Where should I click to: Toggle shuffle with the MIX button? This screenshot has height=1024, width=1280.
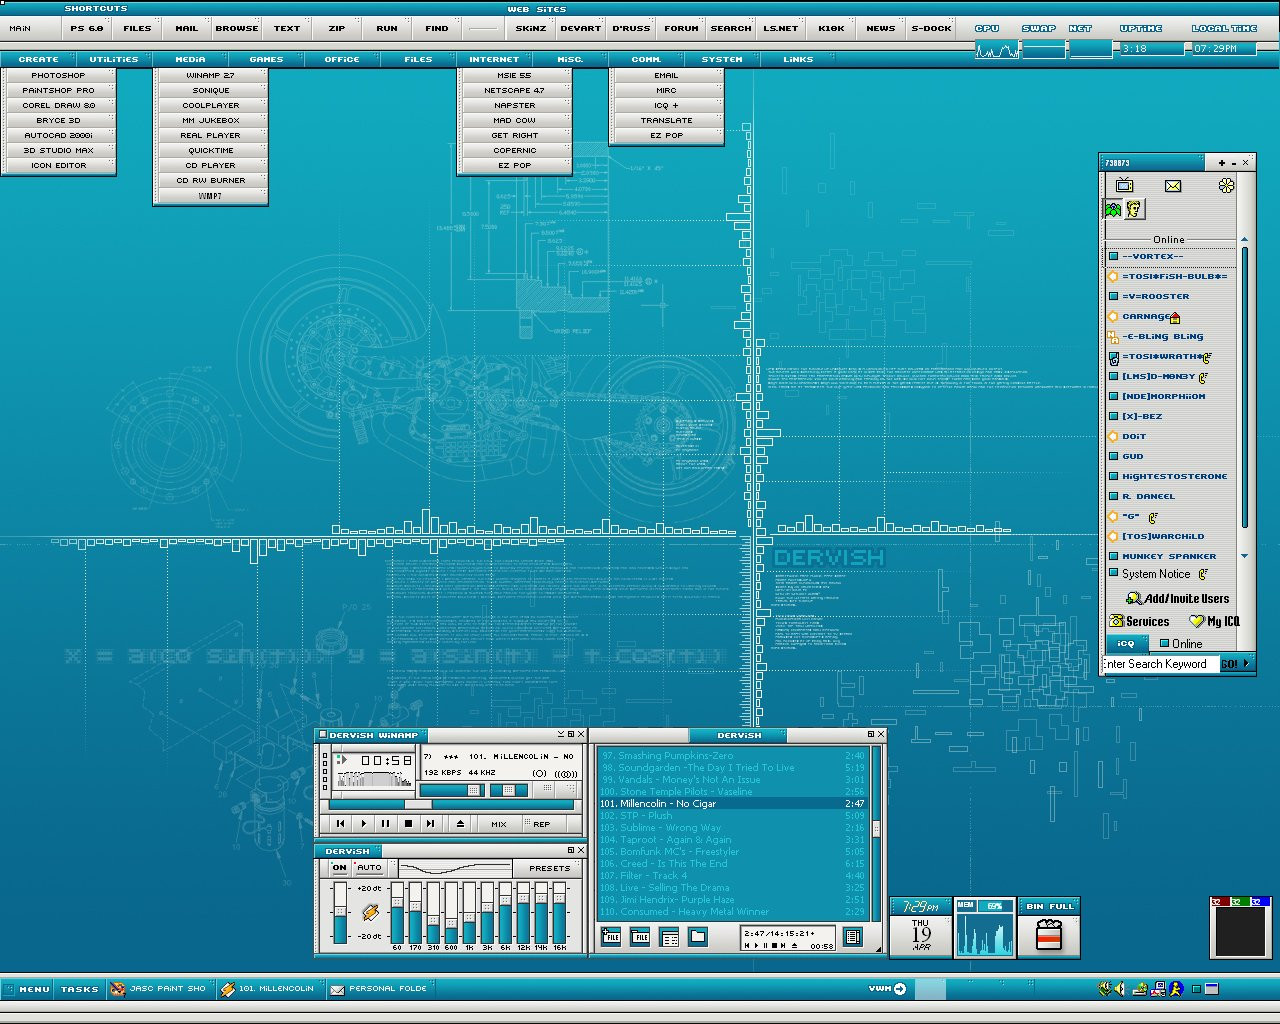click(x=499, y=824)
